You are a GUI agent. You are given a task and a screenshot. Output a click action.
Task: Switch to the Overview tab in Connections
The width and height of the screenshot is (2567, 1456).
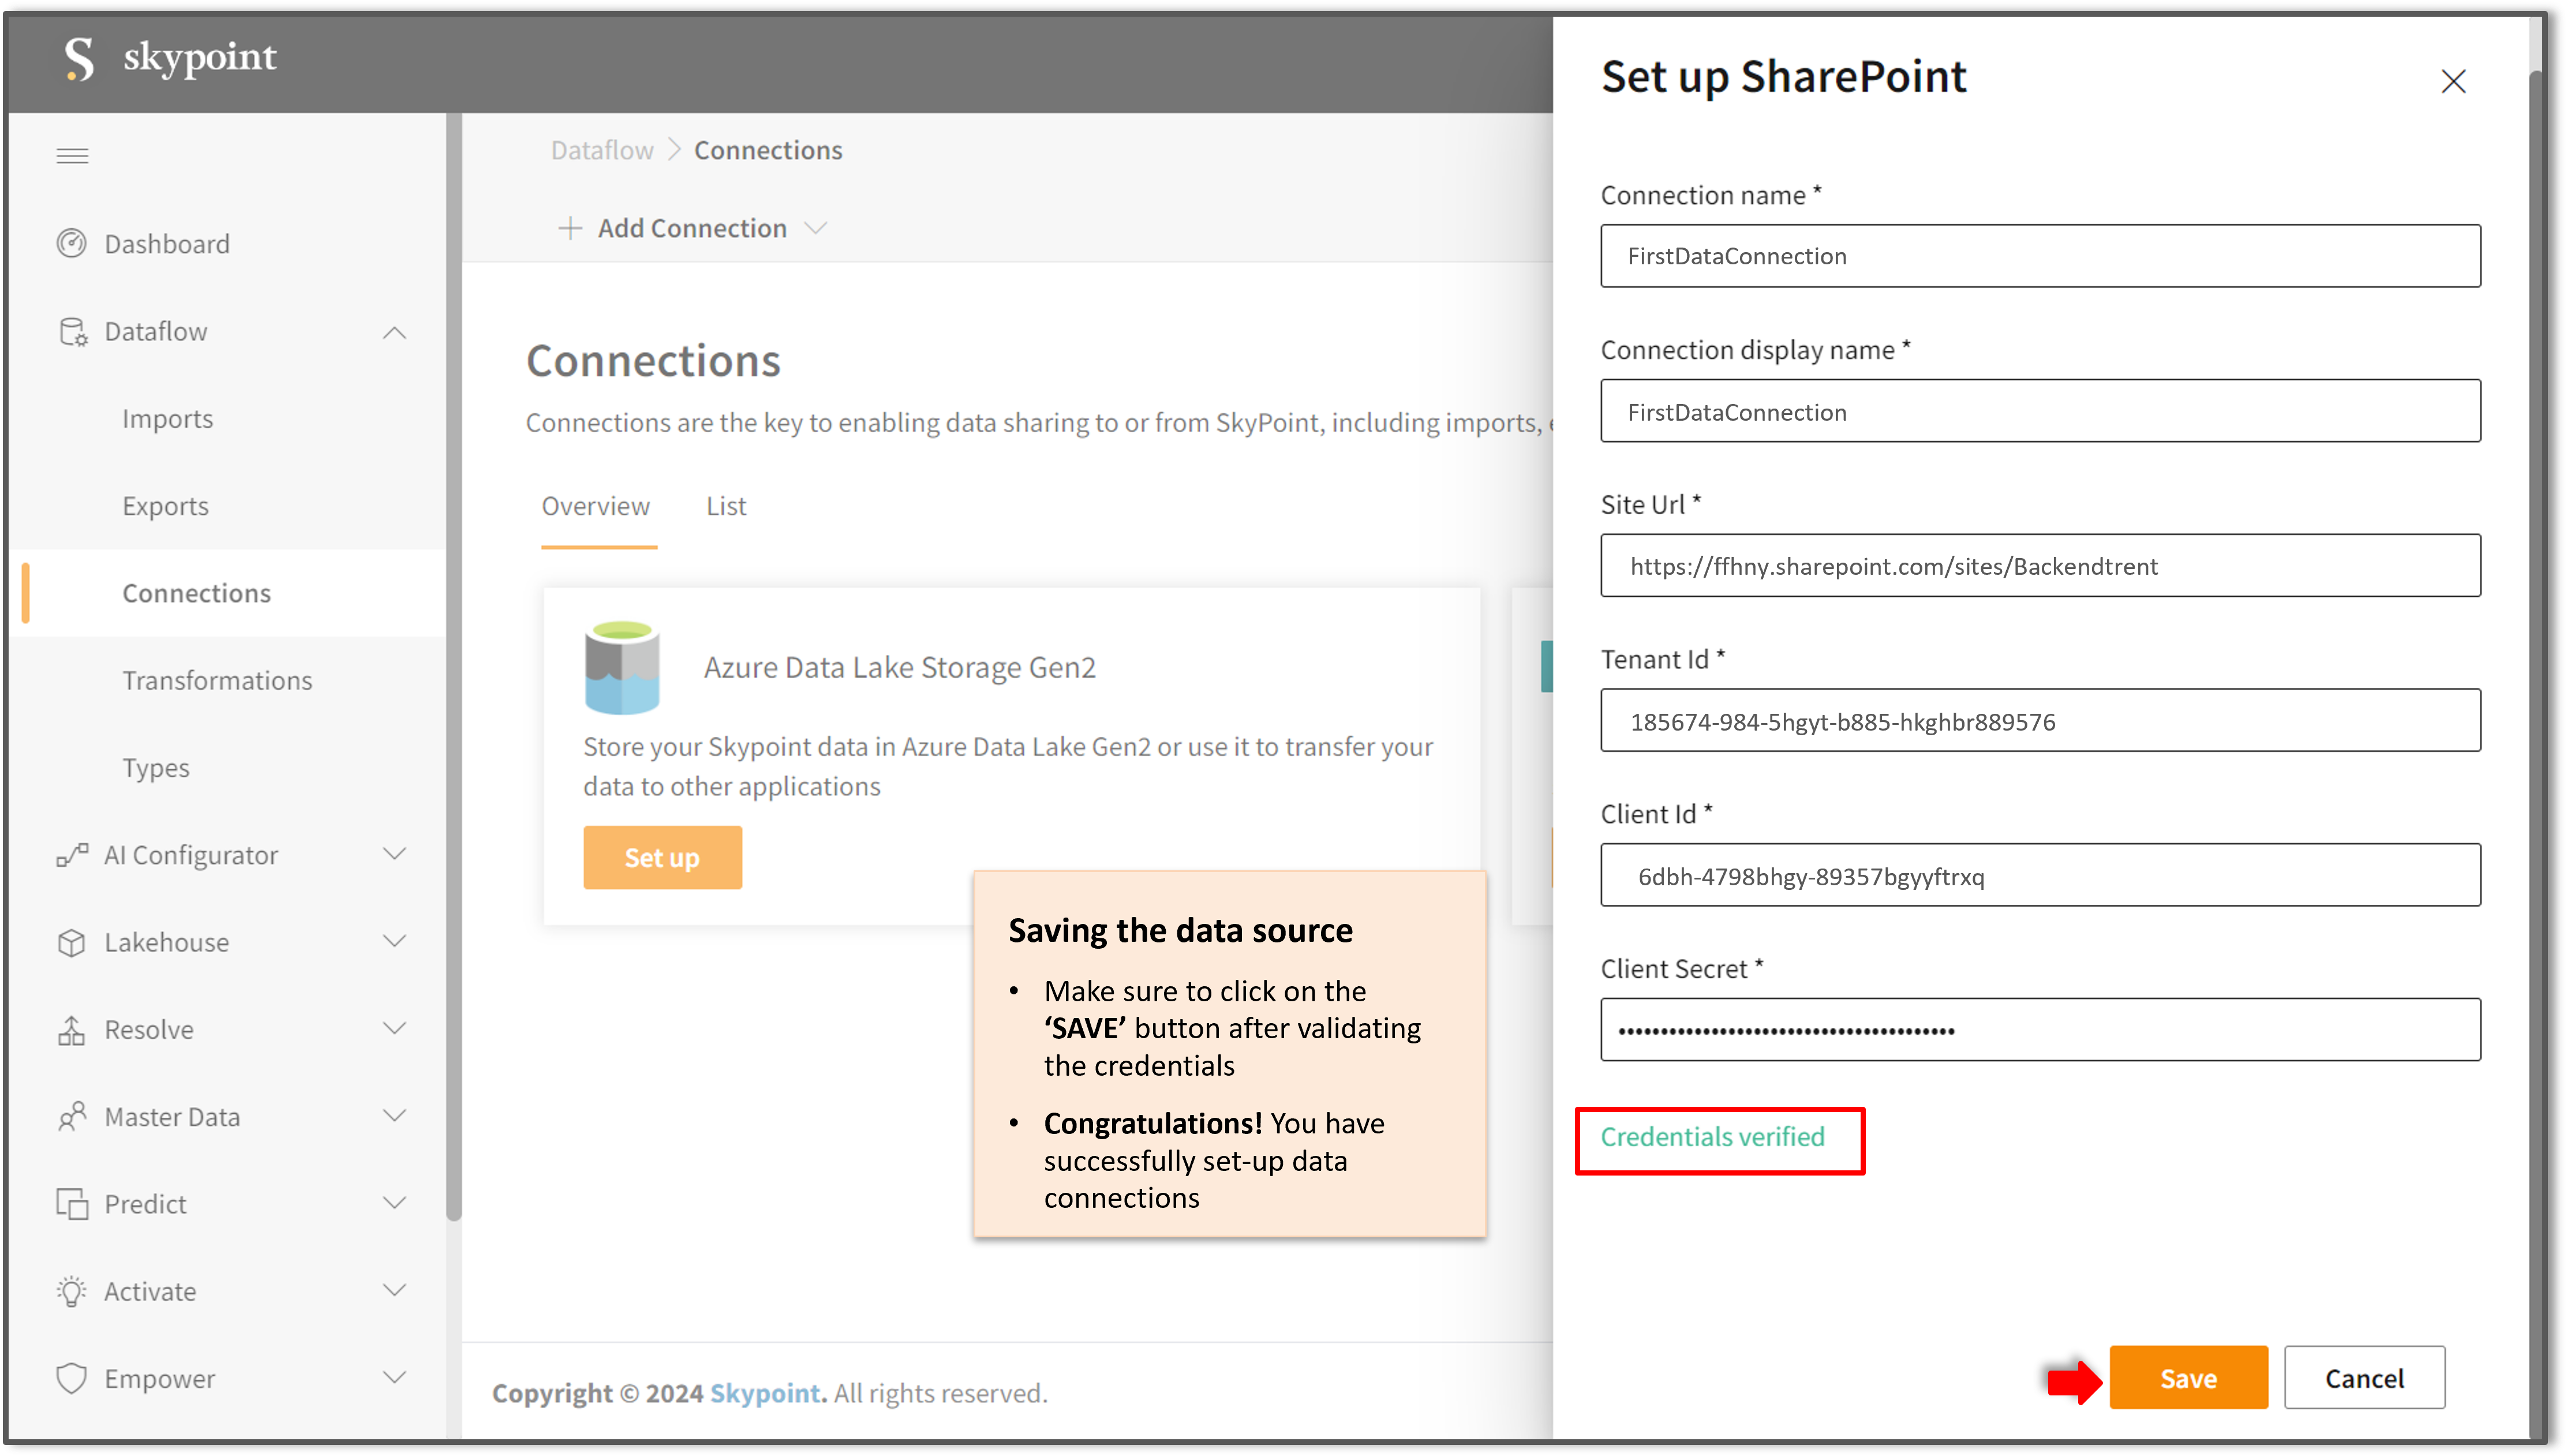pos(596,506)
